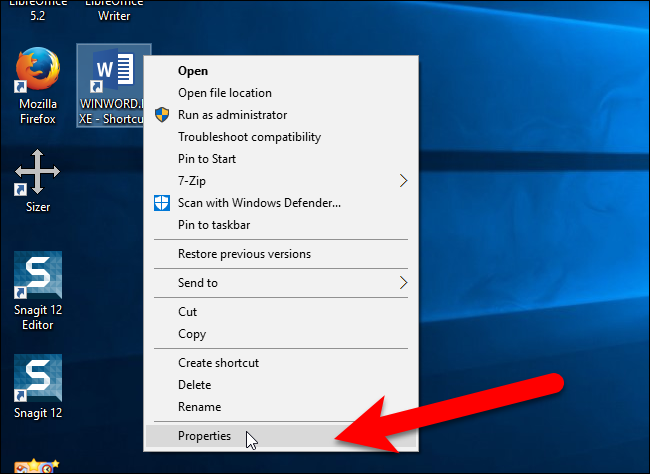
Task: Select Open file location
Action: coord(224,93)
